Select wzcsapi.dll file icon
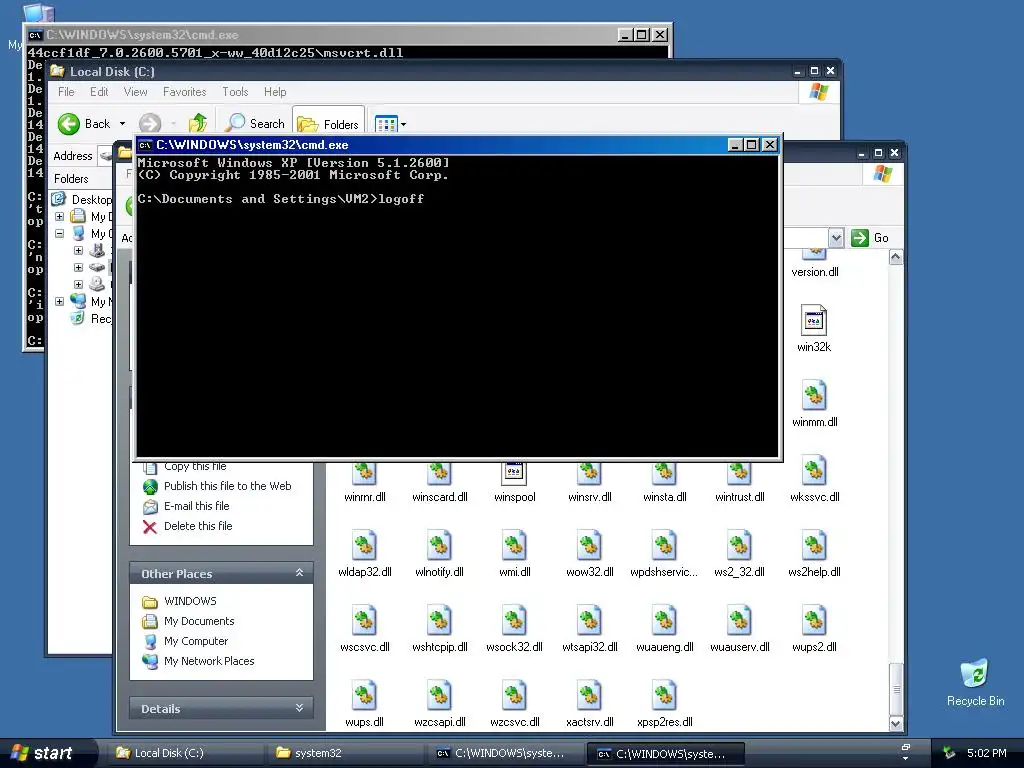This screenshot has height=768, width=1024. tap(440, 696)
